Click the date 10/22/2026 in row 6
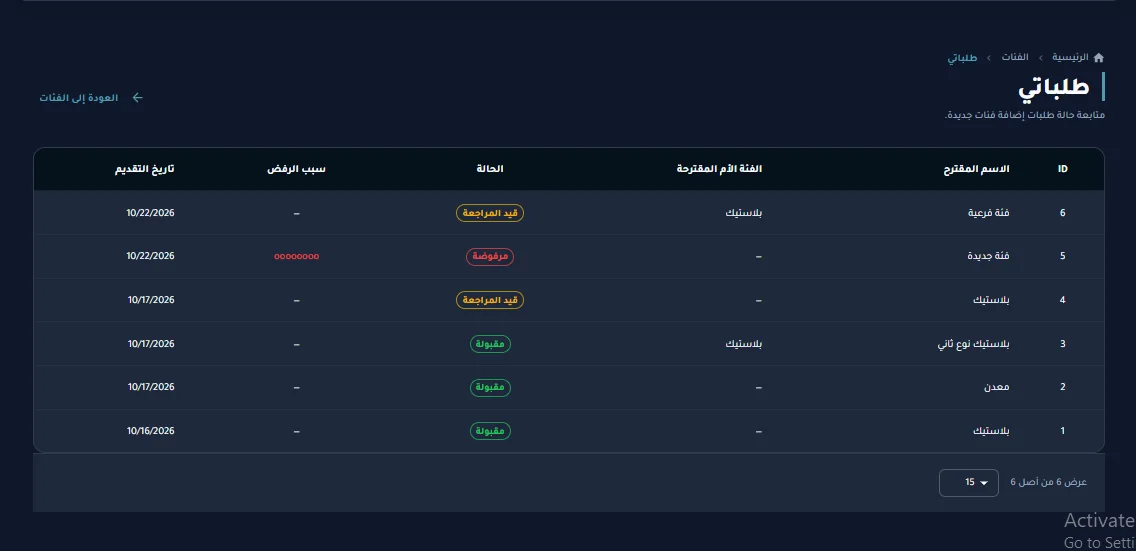Viewport: 1136px width, 551px height. click(151, 213)
